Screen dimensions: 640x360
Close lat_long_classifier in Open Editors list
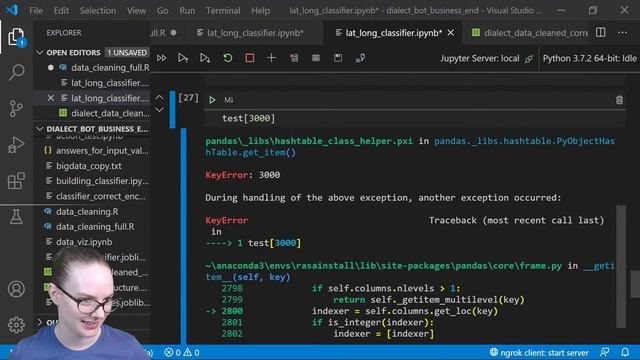[51, 98]
